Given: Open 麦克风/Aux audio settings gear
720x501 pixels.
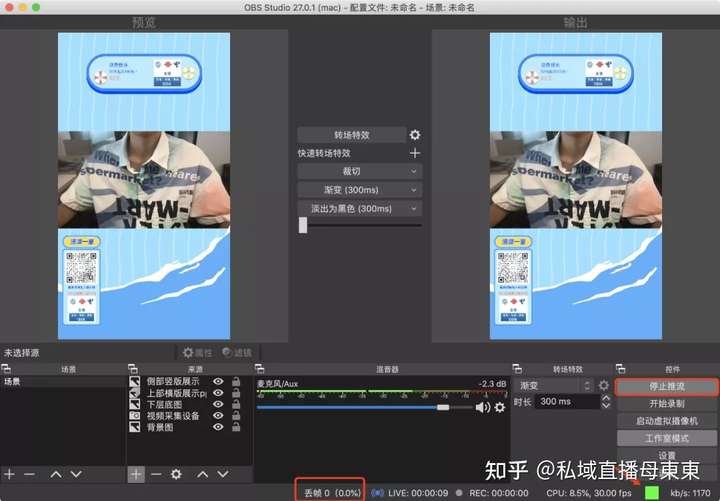Looking at the screenshot, I should pyautogui.click(x=500, y=407).
